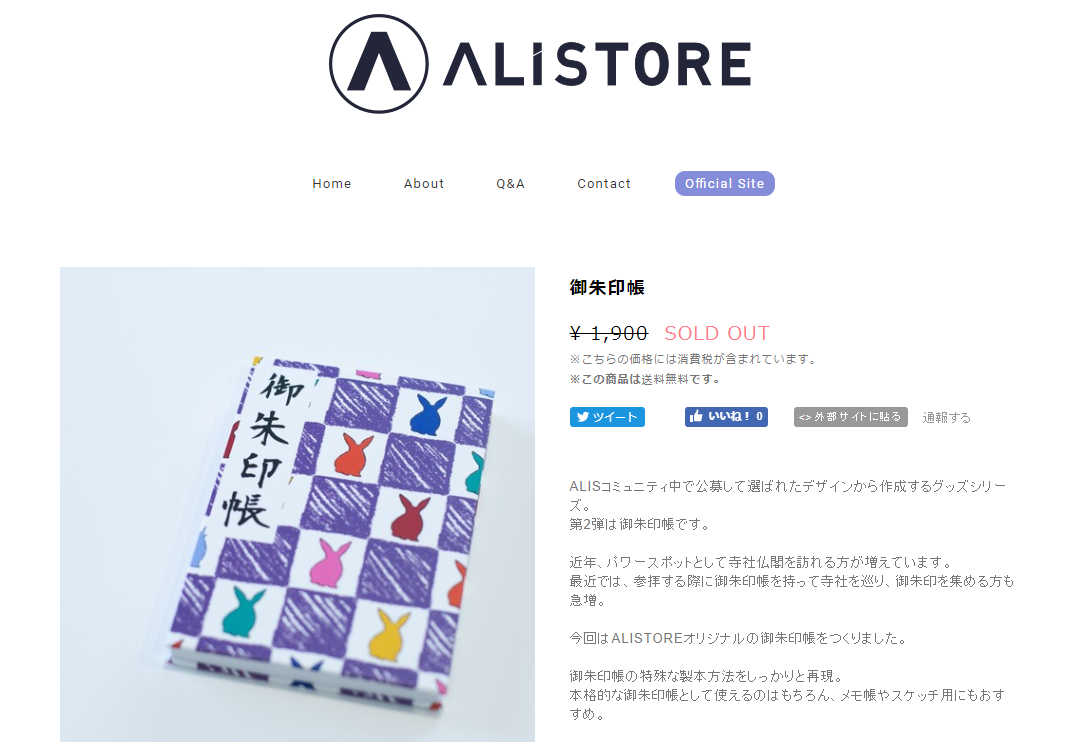Open the About page
This screenshot has width=1067, height=744.
(423, 183)
